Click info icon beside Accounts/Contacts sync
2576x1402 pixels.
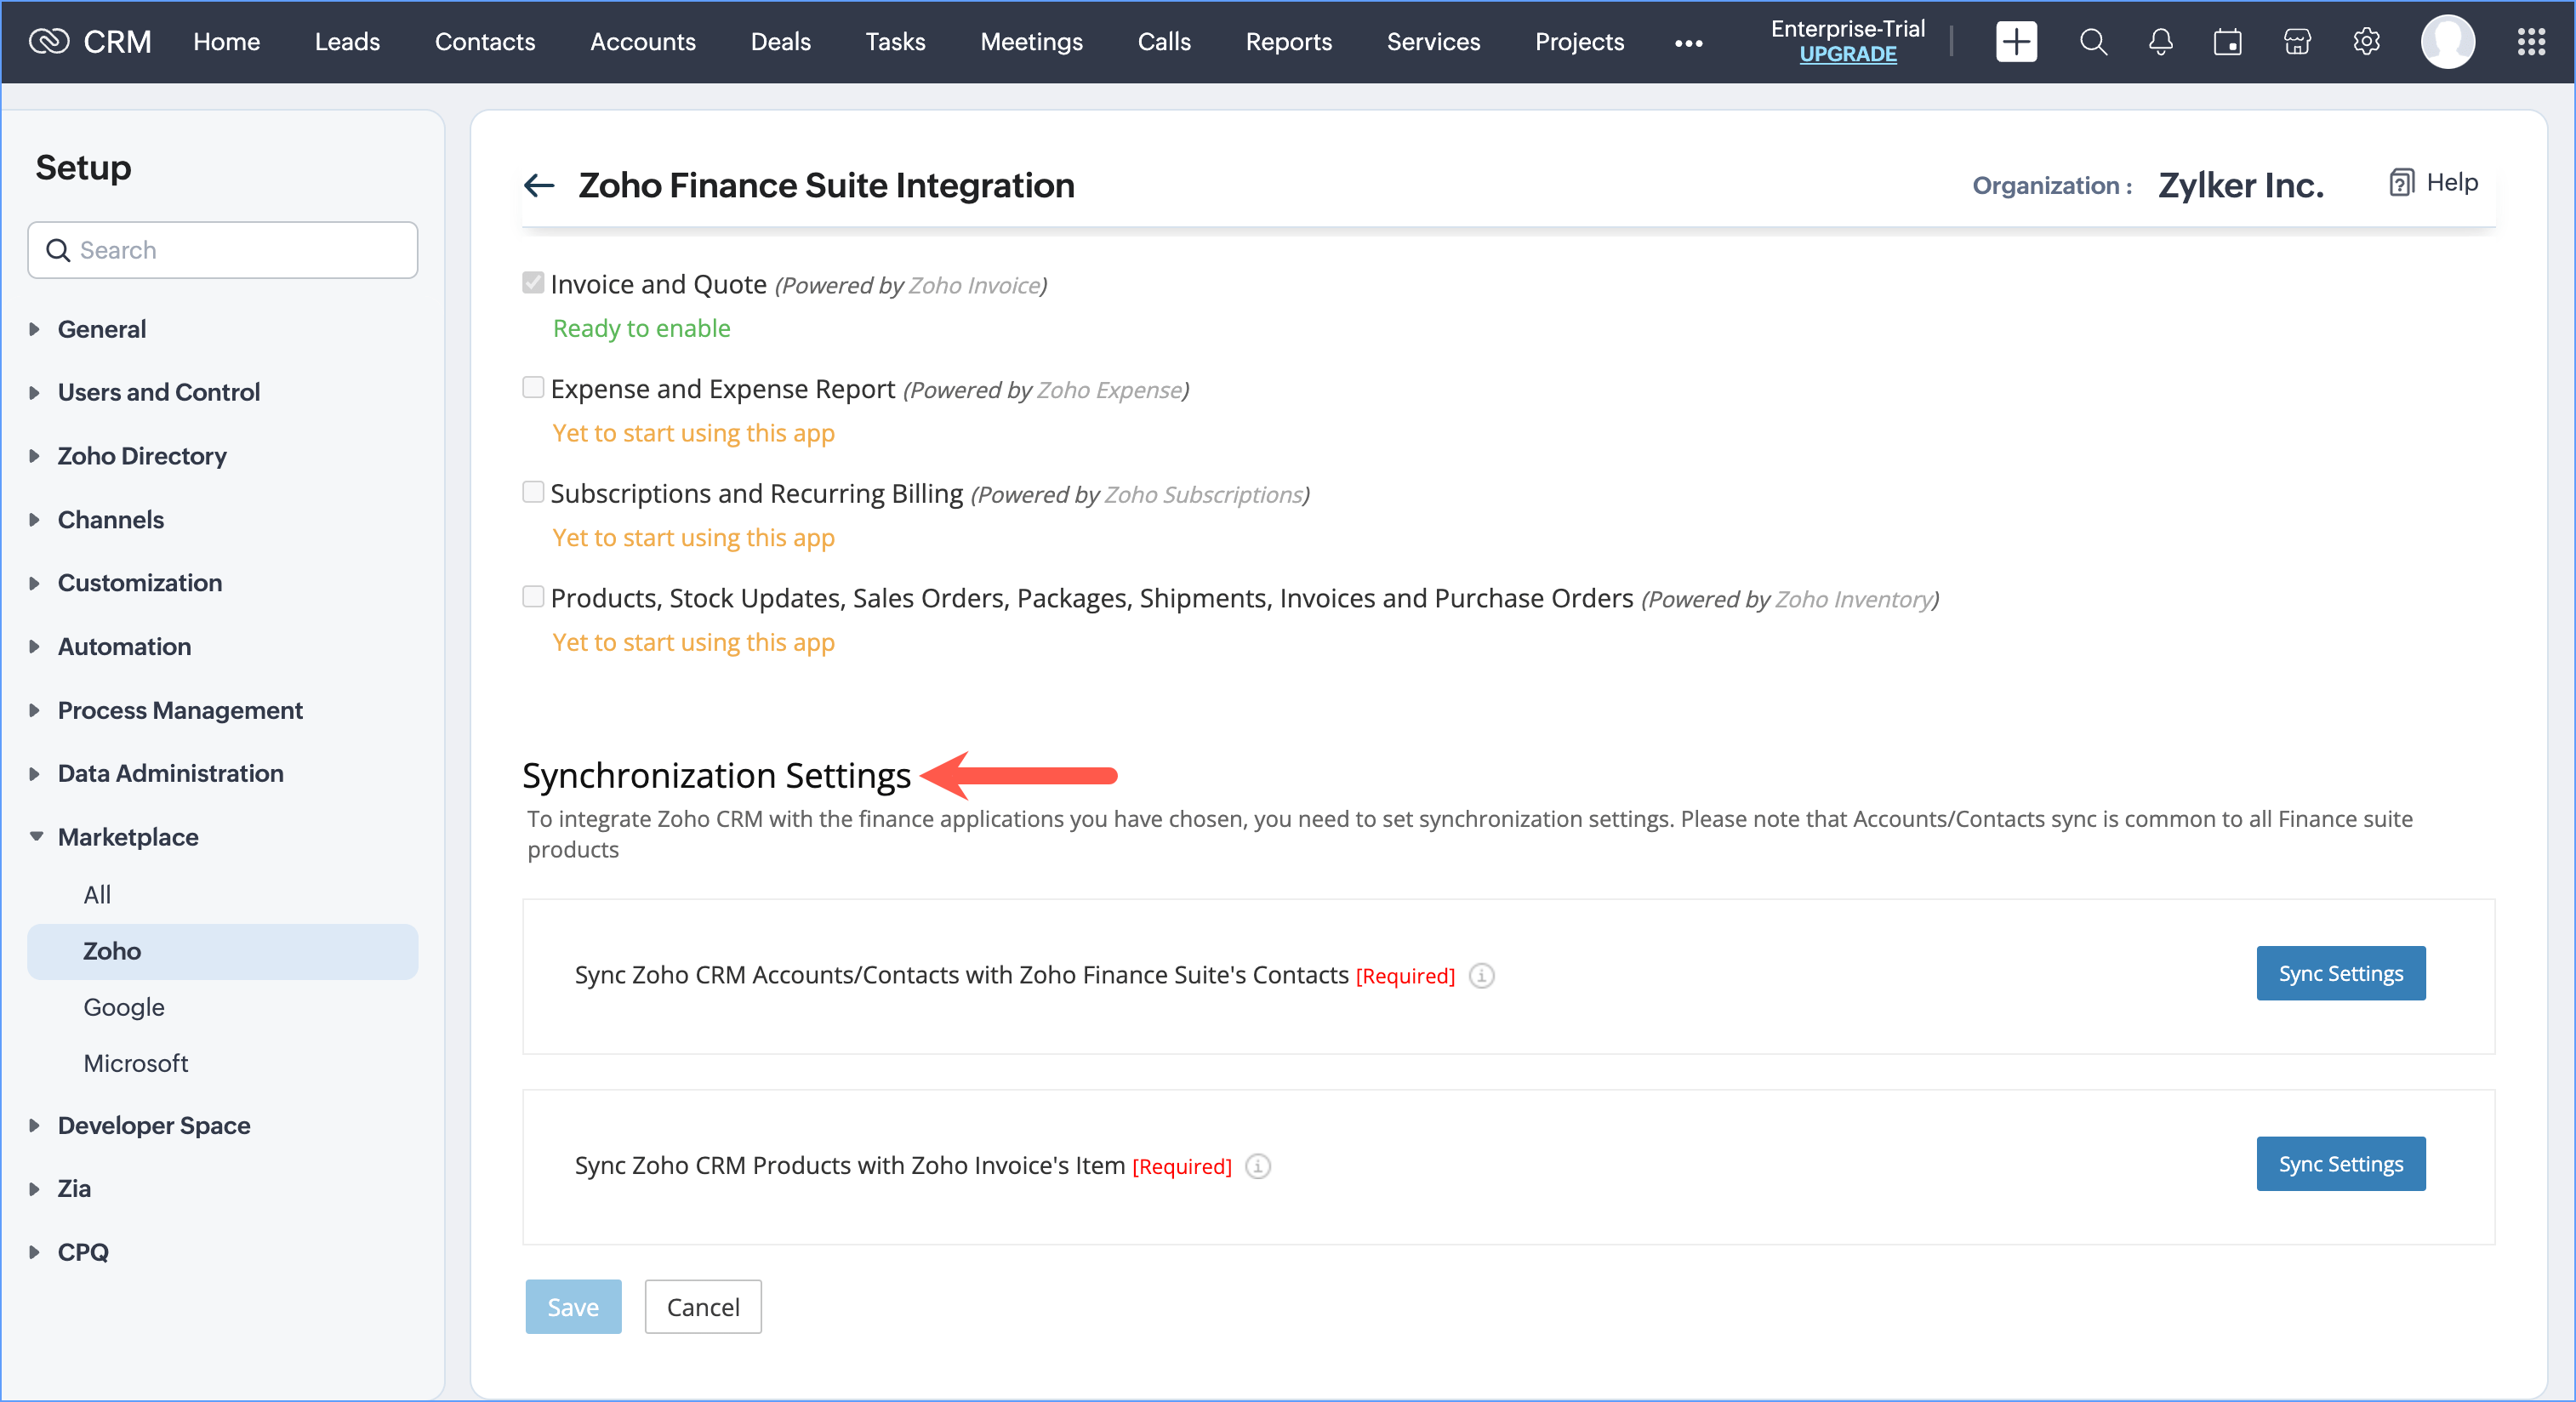click(1481, 975)
